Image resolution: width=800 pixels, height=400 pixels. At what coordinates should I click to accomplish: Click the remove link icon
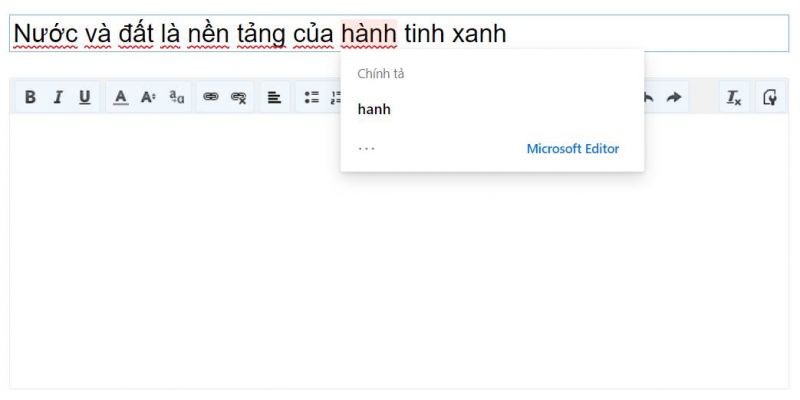(x=239, y=97)
